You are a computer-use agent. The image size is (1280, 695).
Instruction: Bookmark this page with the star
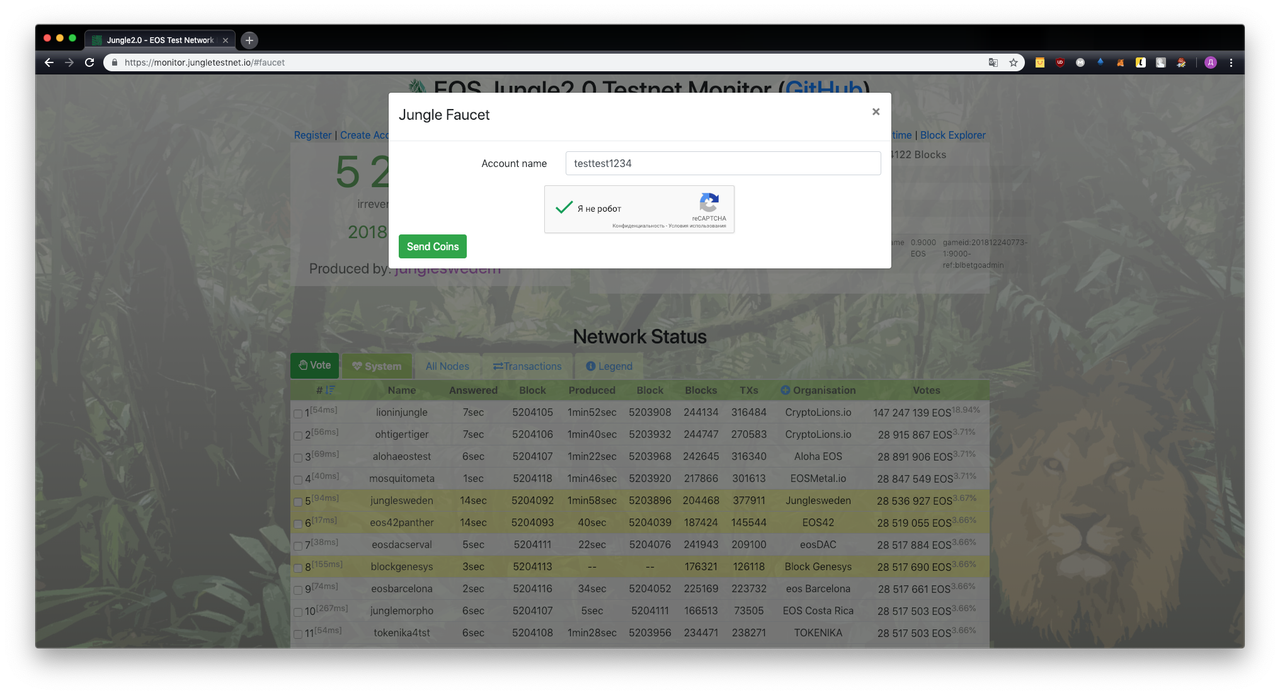1013,62
